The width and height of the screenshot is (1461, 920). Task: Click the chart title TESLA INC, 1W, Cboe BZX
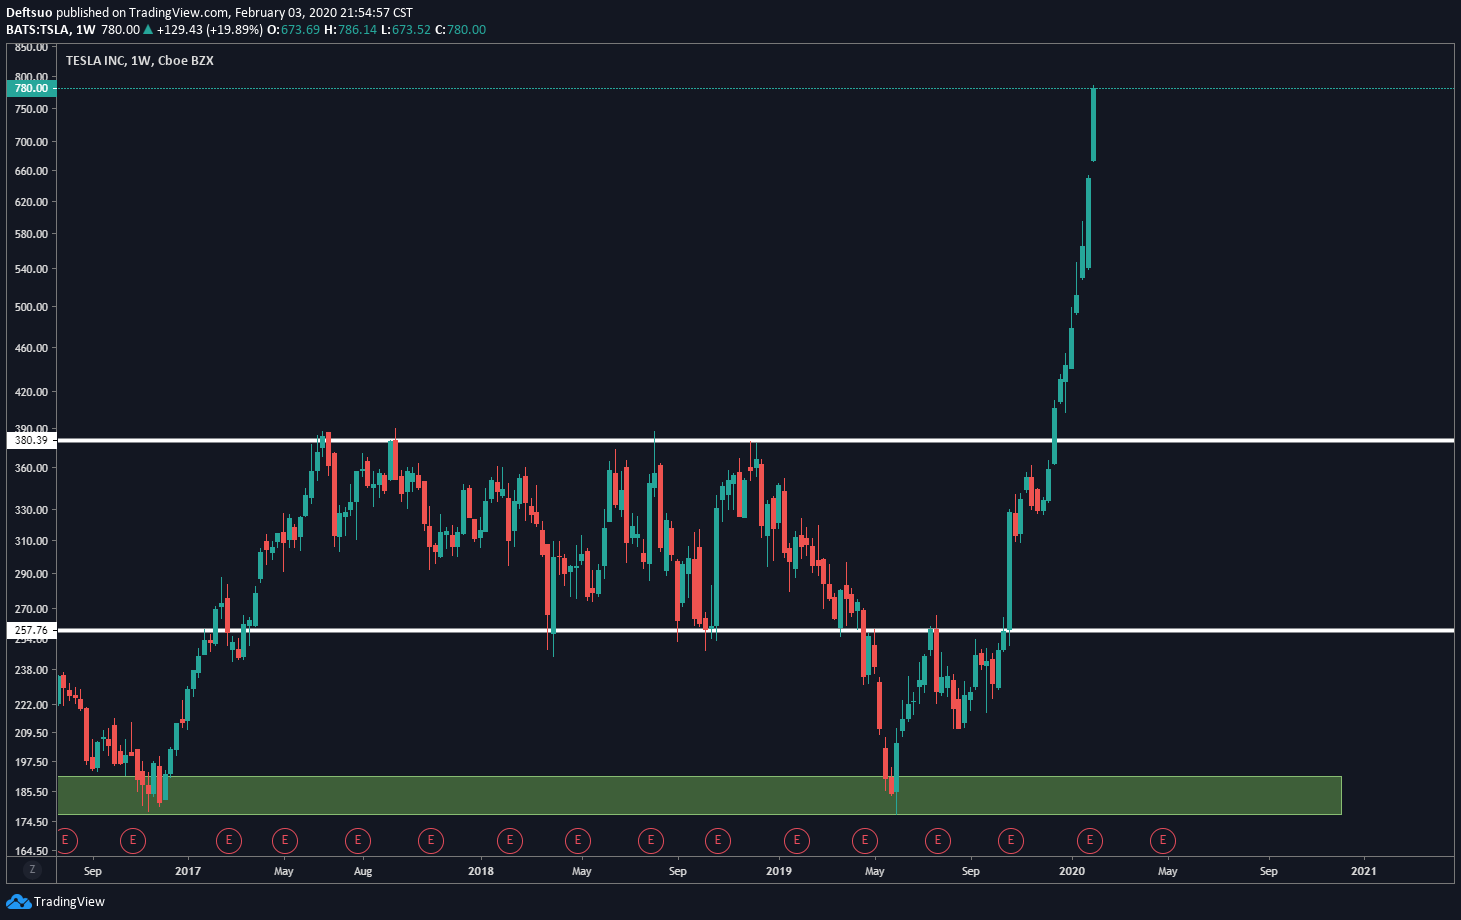click(x=139, y=60)
